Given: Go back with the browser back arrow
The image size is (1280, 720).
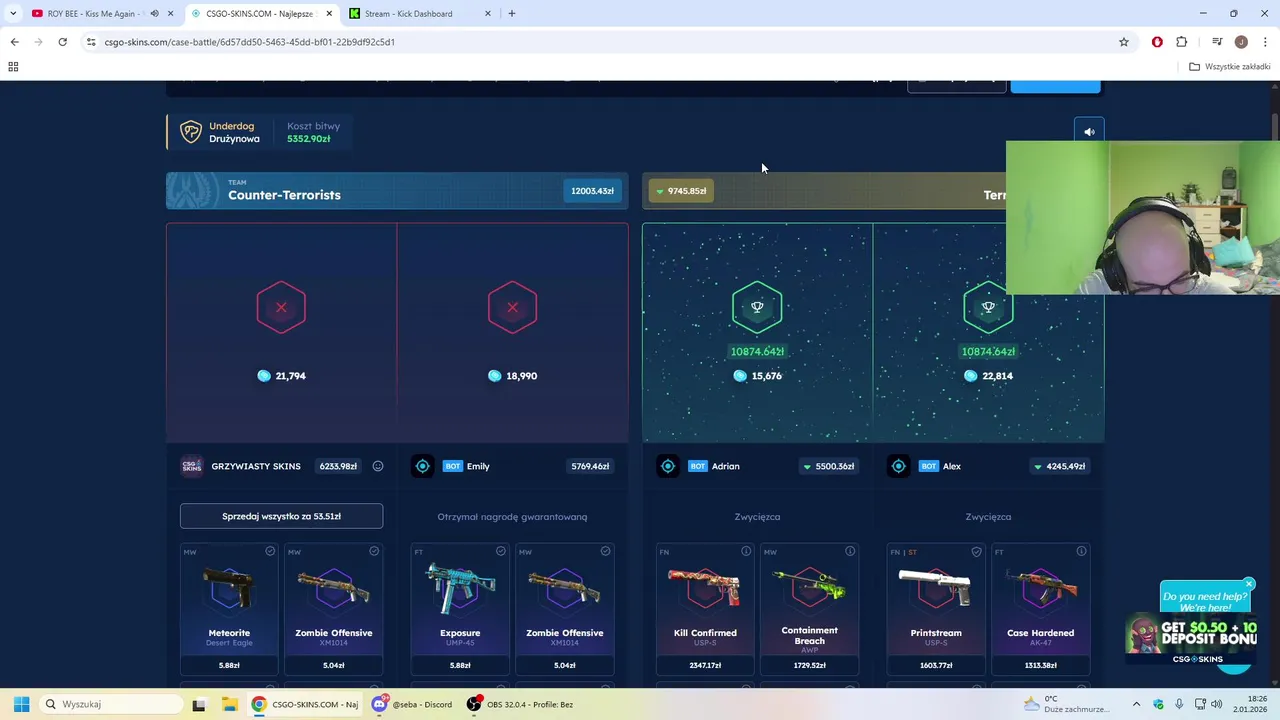Looking at the screenshot, I should (14, 42).
